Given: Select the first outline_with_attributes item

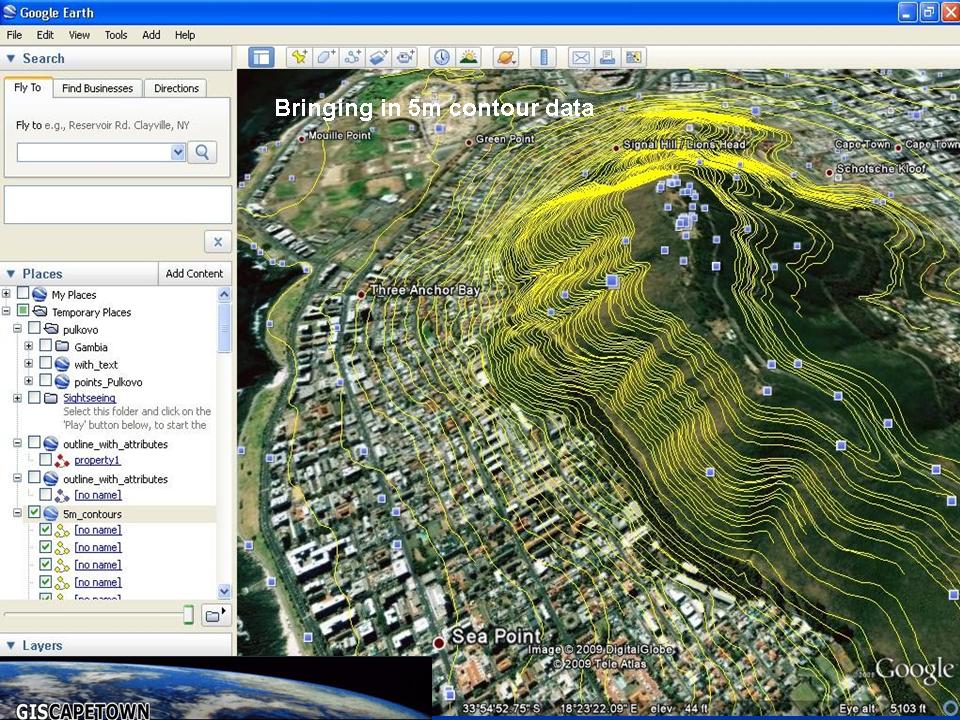Looking at the screenshot, I should pos(115,444).
